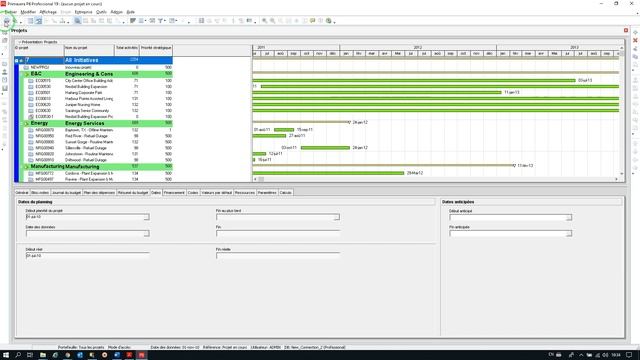Switch to the Général tab
This screenshot has height=360, width=640.
point(22,192)
